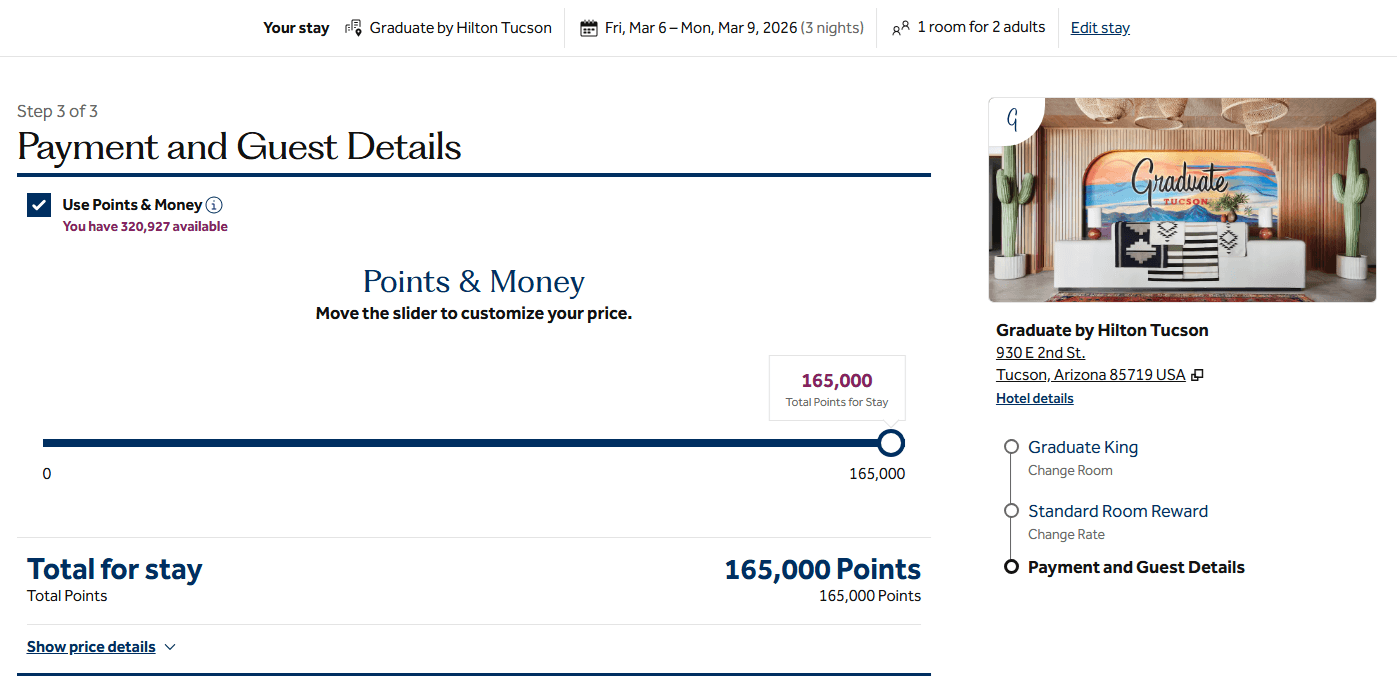1397x687 pixels.
Task: Click the Edit stay link
Action: point(1100,28)
